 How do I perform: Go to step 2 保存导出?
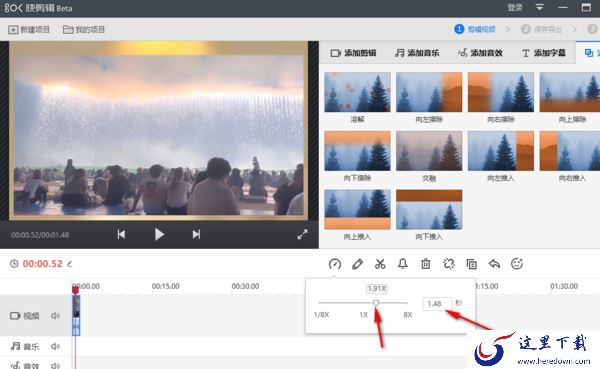541,29
